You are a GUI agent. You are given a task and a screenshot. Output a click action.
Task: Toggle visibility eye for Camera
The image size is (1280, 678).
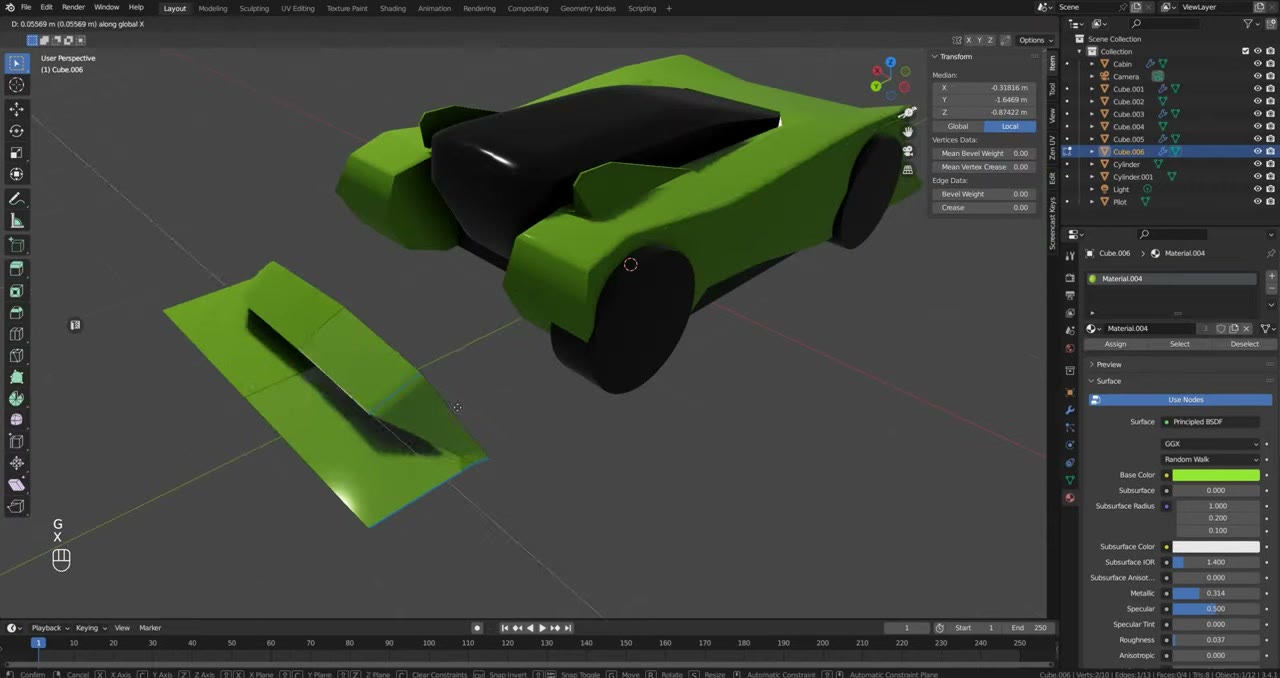(1257, 76)
